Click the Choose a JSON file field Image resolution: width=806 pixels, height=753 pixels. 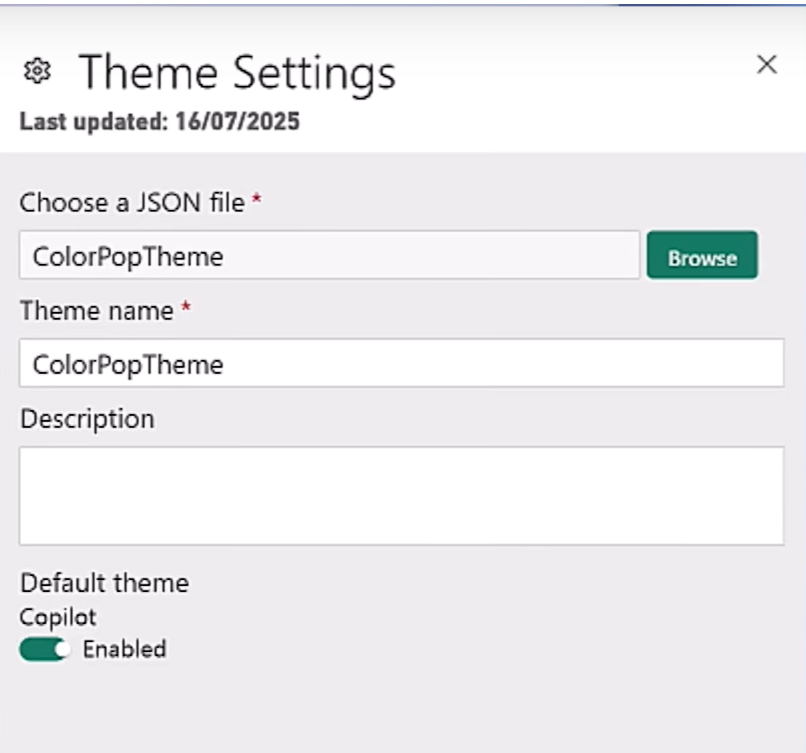329,256
